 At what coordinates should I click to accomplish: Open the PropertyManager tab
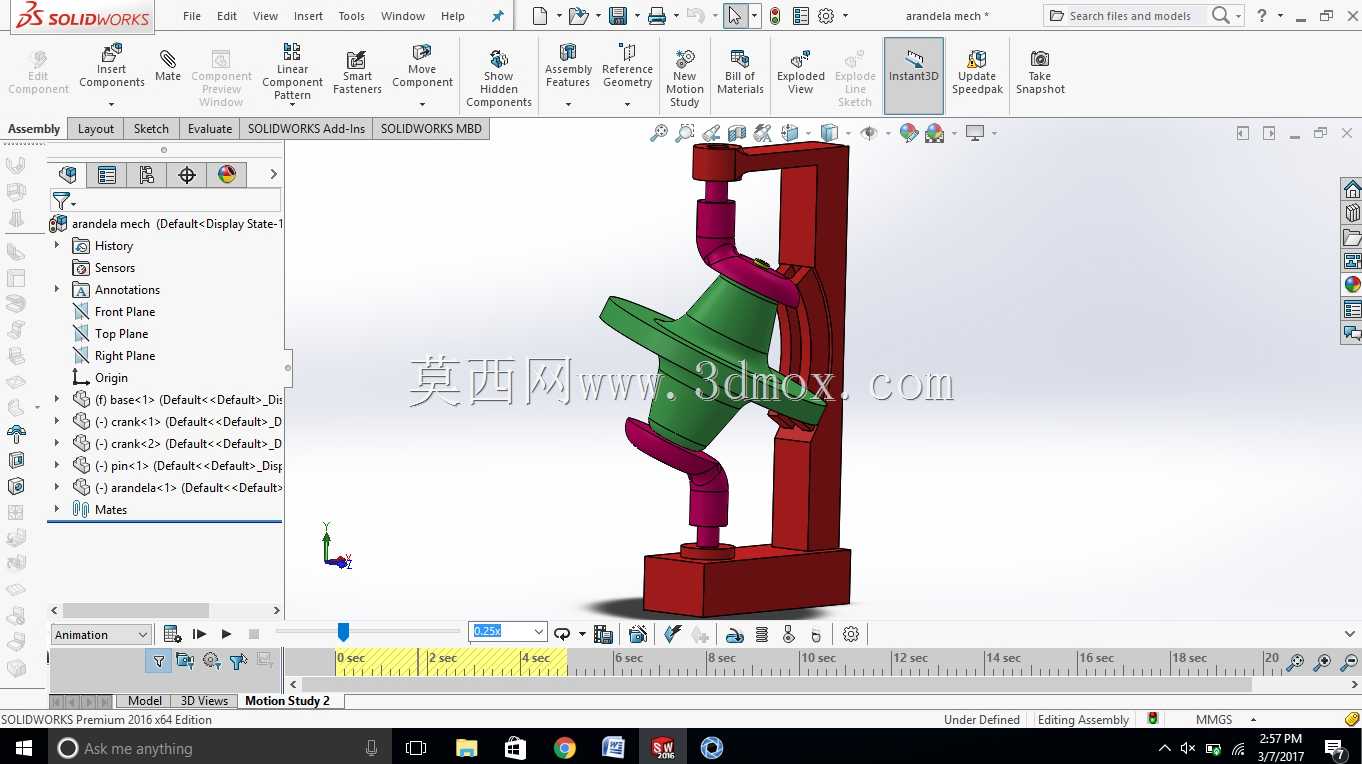(107, 175)
